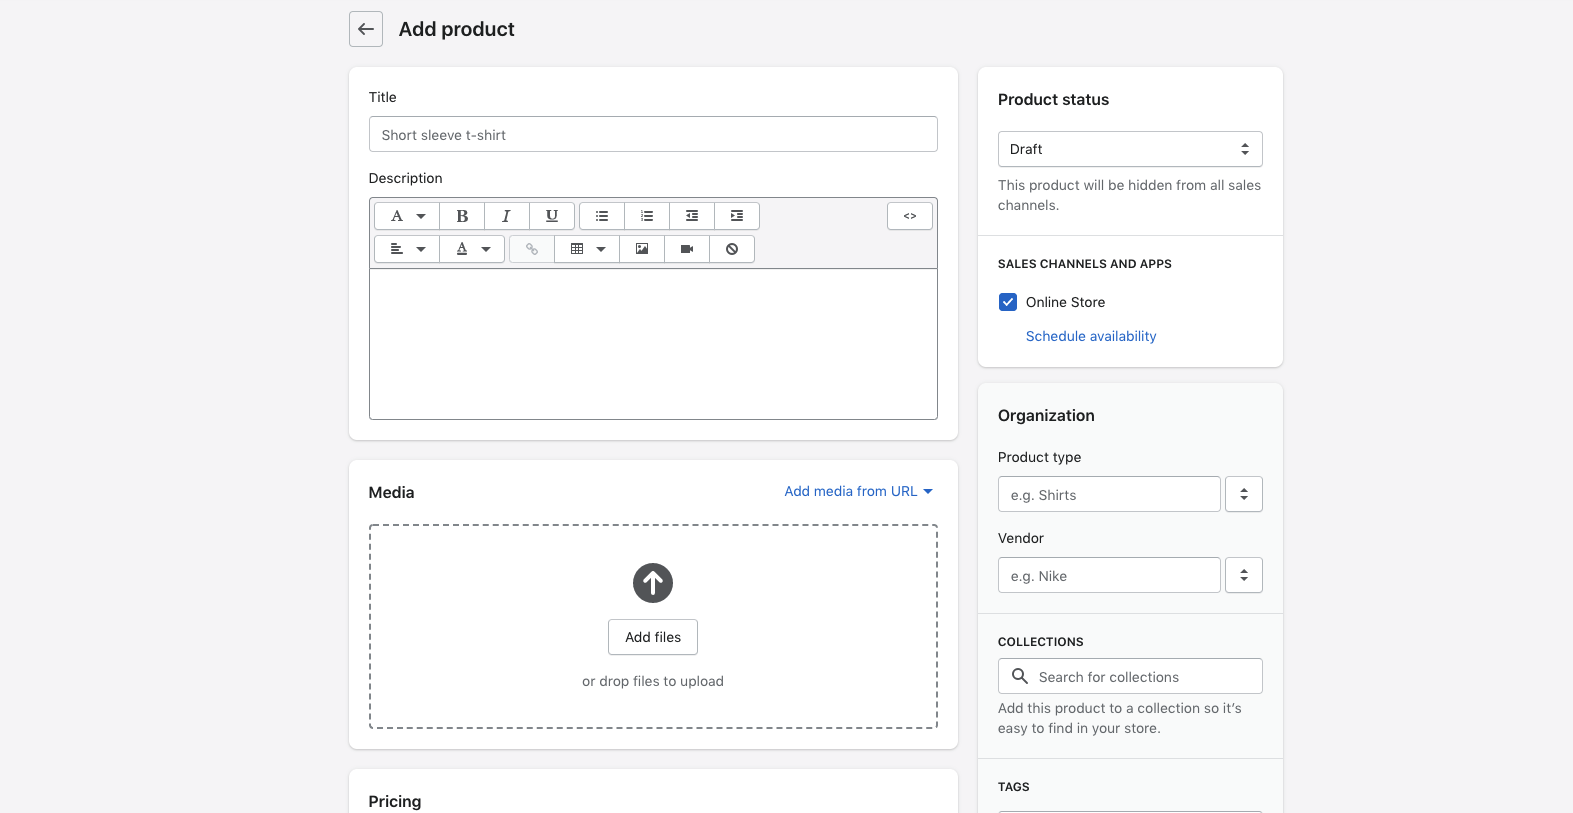Image resolution: width=1573 pixels, height=813 pixels.
Task: Insert a bulleted list in description
Action: pyautogui.click(x=602, y=216)
